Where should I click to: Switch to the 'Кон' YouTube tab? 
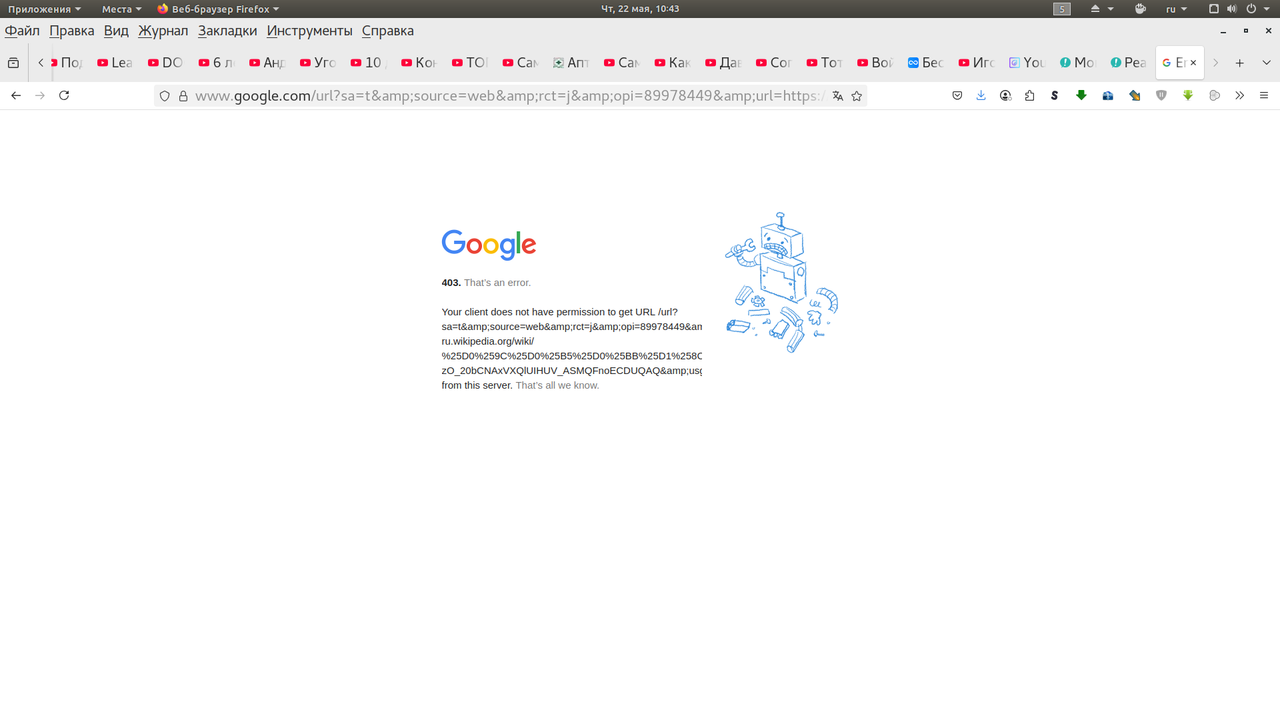[x=420, y=62]
